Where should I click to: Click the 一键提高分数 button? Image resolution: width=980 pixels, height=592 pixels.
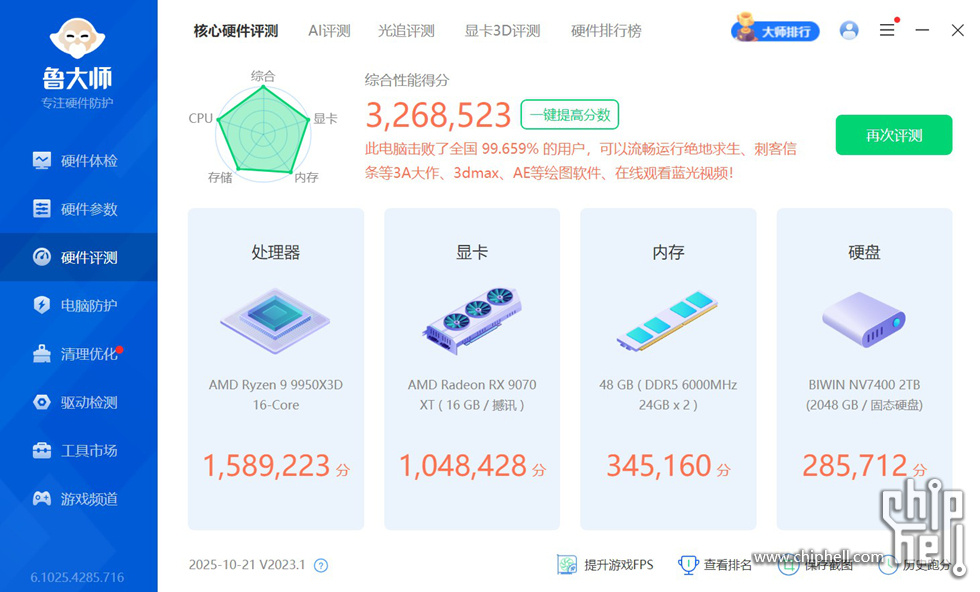coord(569,115)
